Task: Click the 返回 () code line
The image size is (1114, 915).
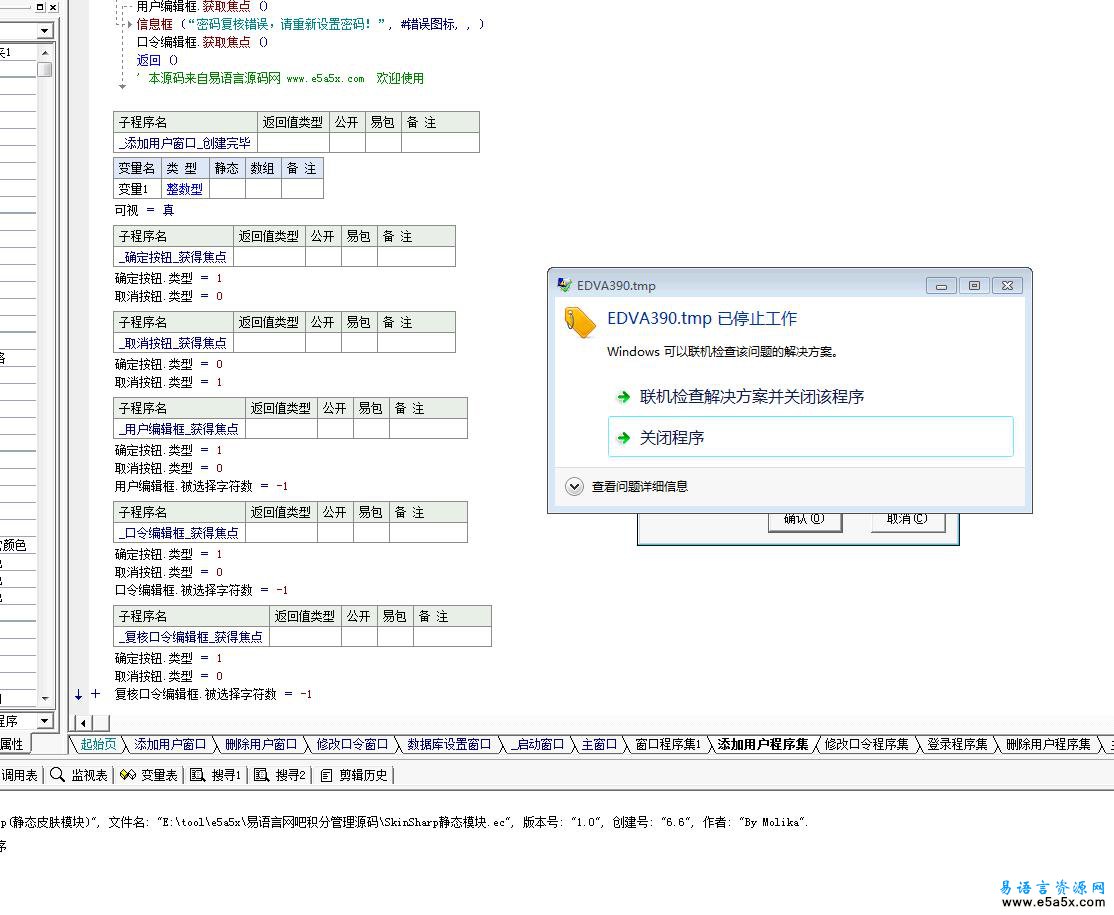Action: tap(157, 60)
